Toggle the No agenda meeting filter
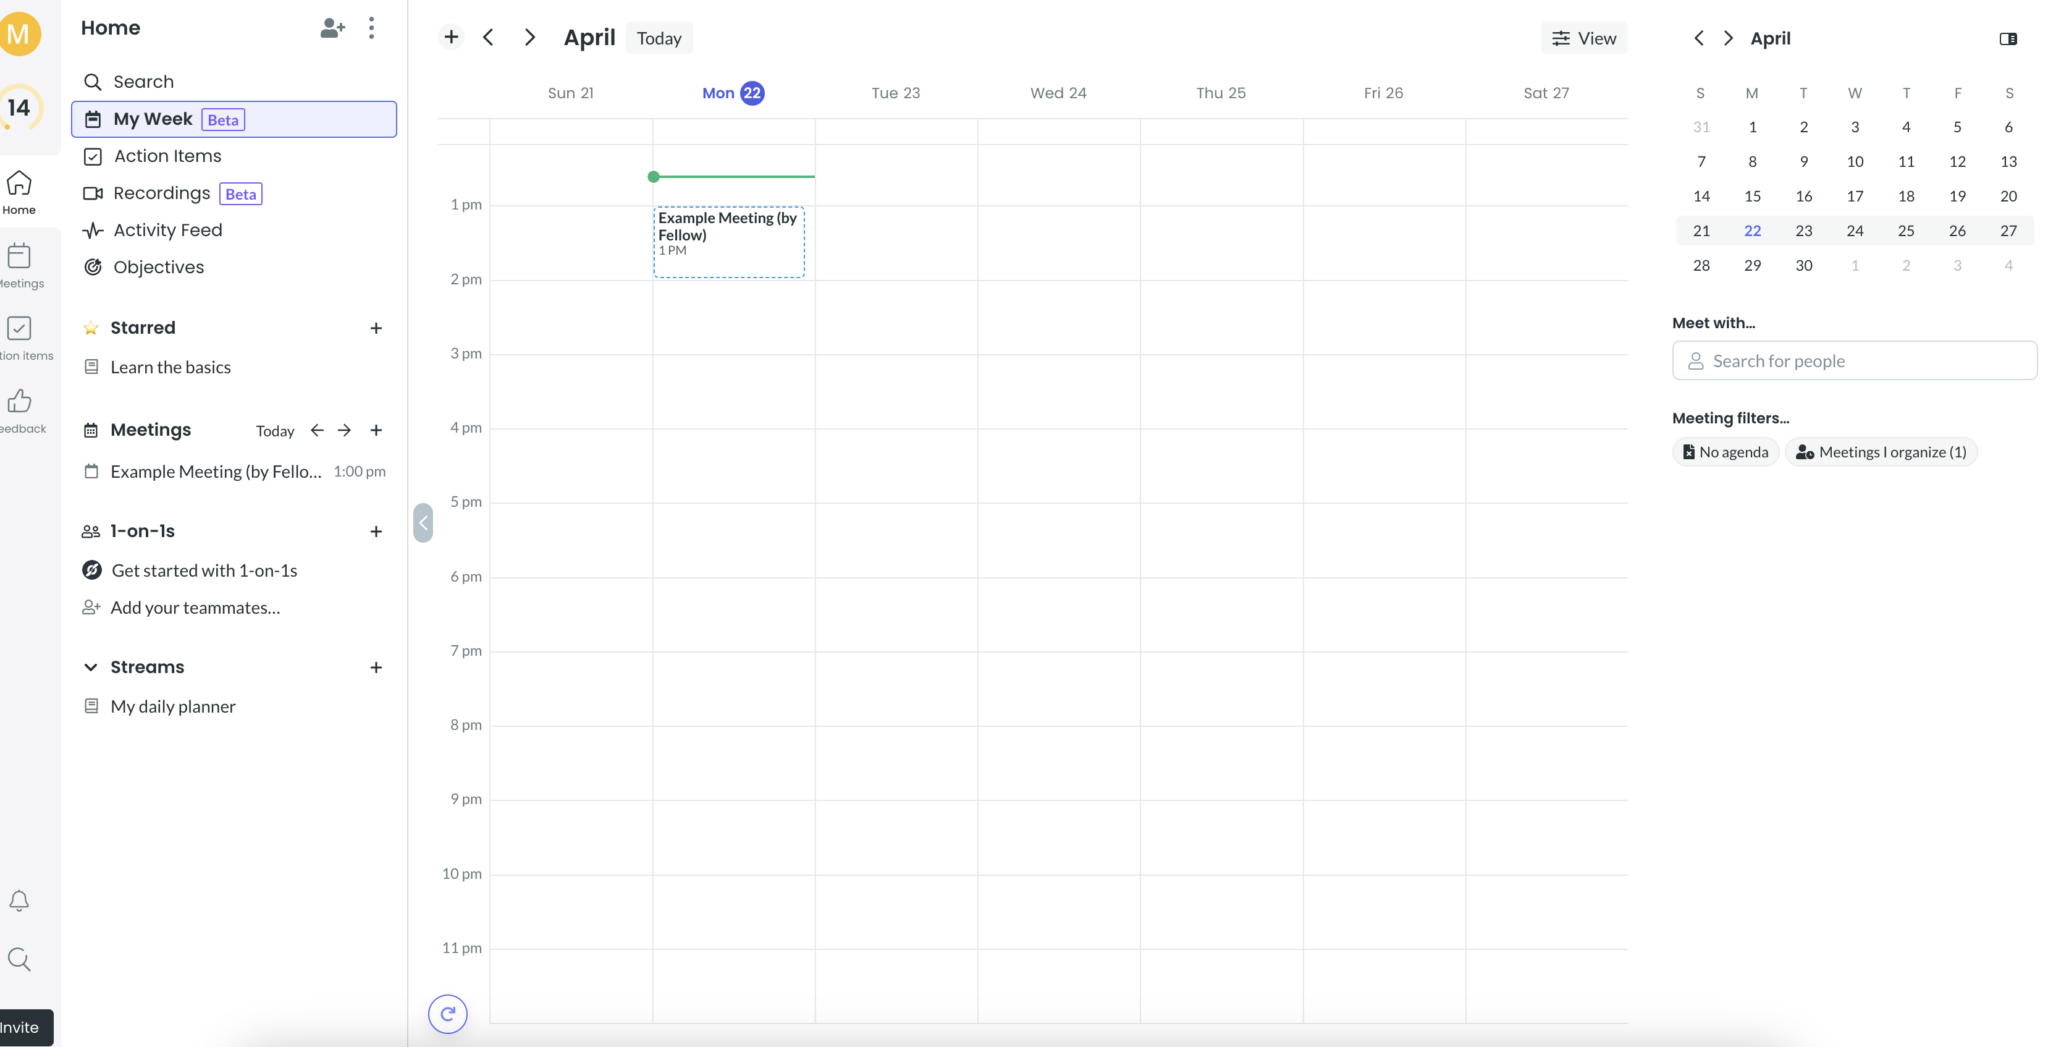Screen dimensions: 2048x1047 point(1724,451)
